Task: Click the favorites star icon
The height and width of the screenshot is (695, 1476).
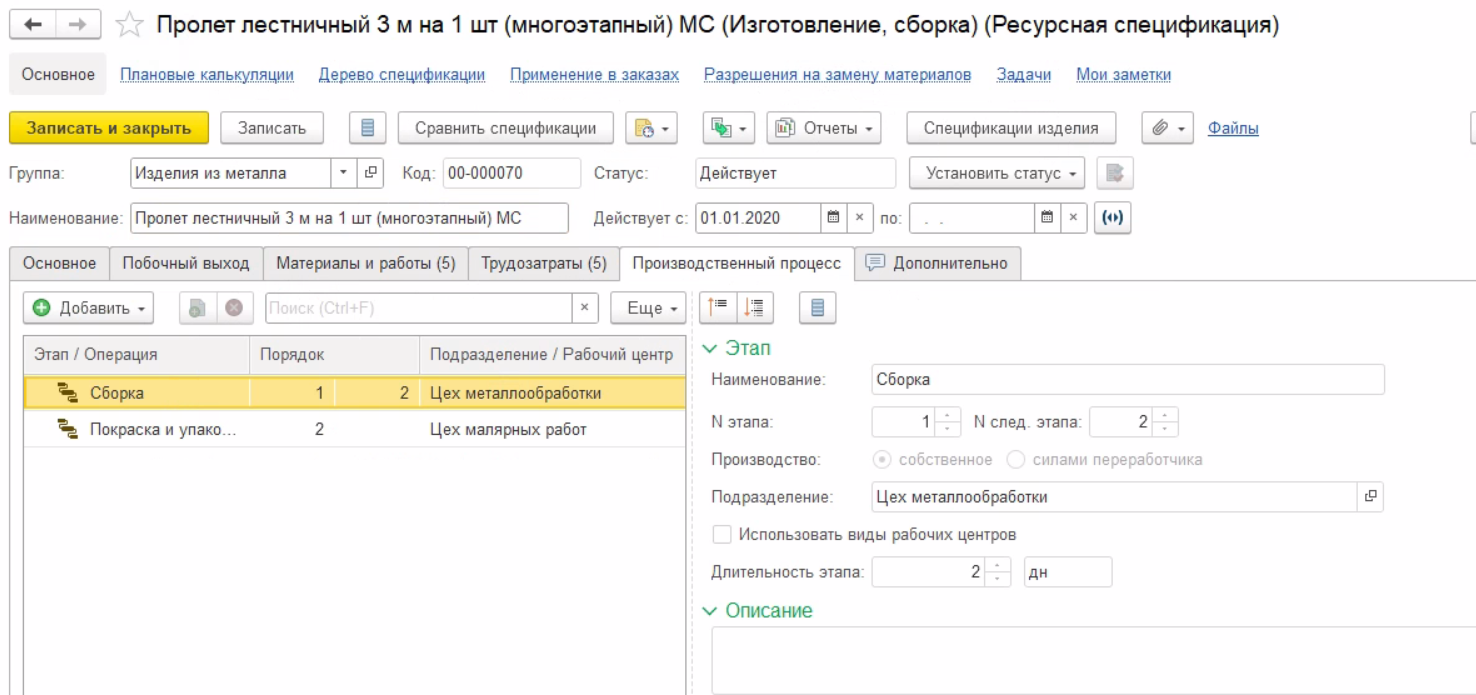Action: coord(129,26)
